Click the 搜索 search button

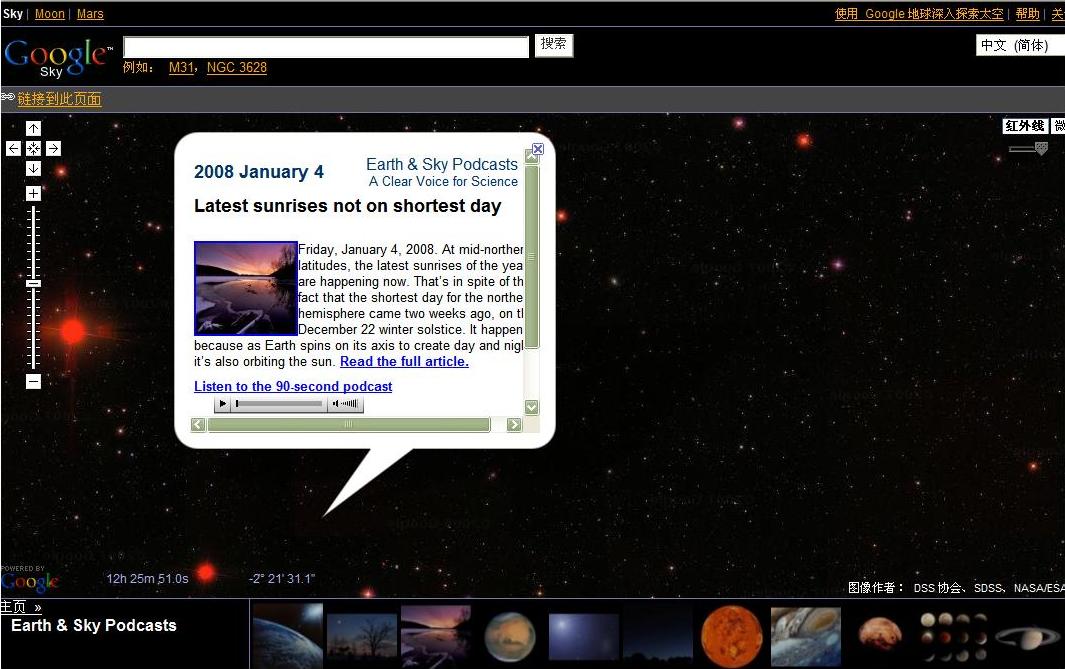click(x=554, y=45)
